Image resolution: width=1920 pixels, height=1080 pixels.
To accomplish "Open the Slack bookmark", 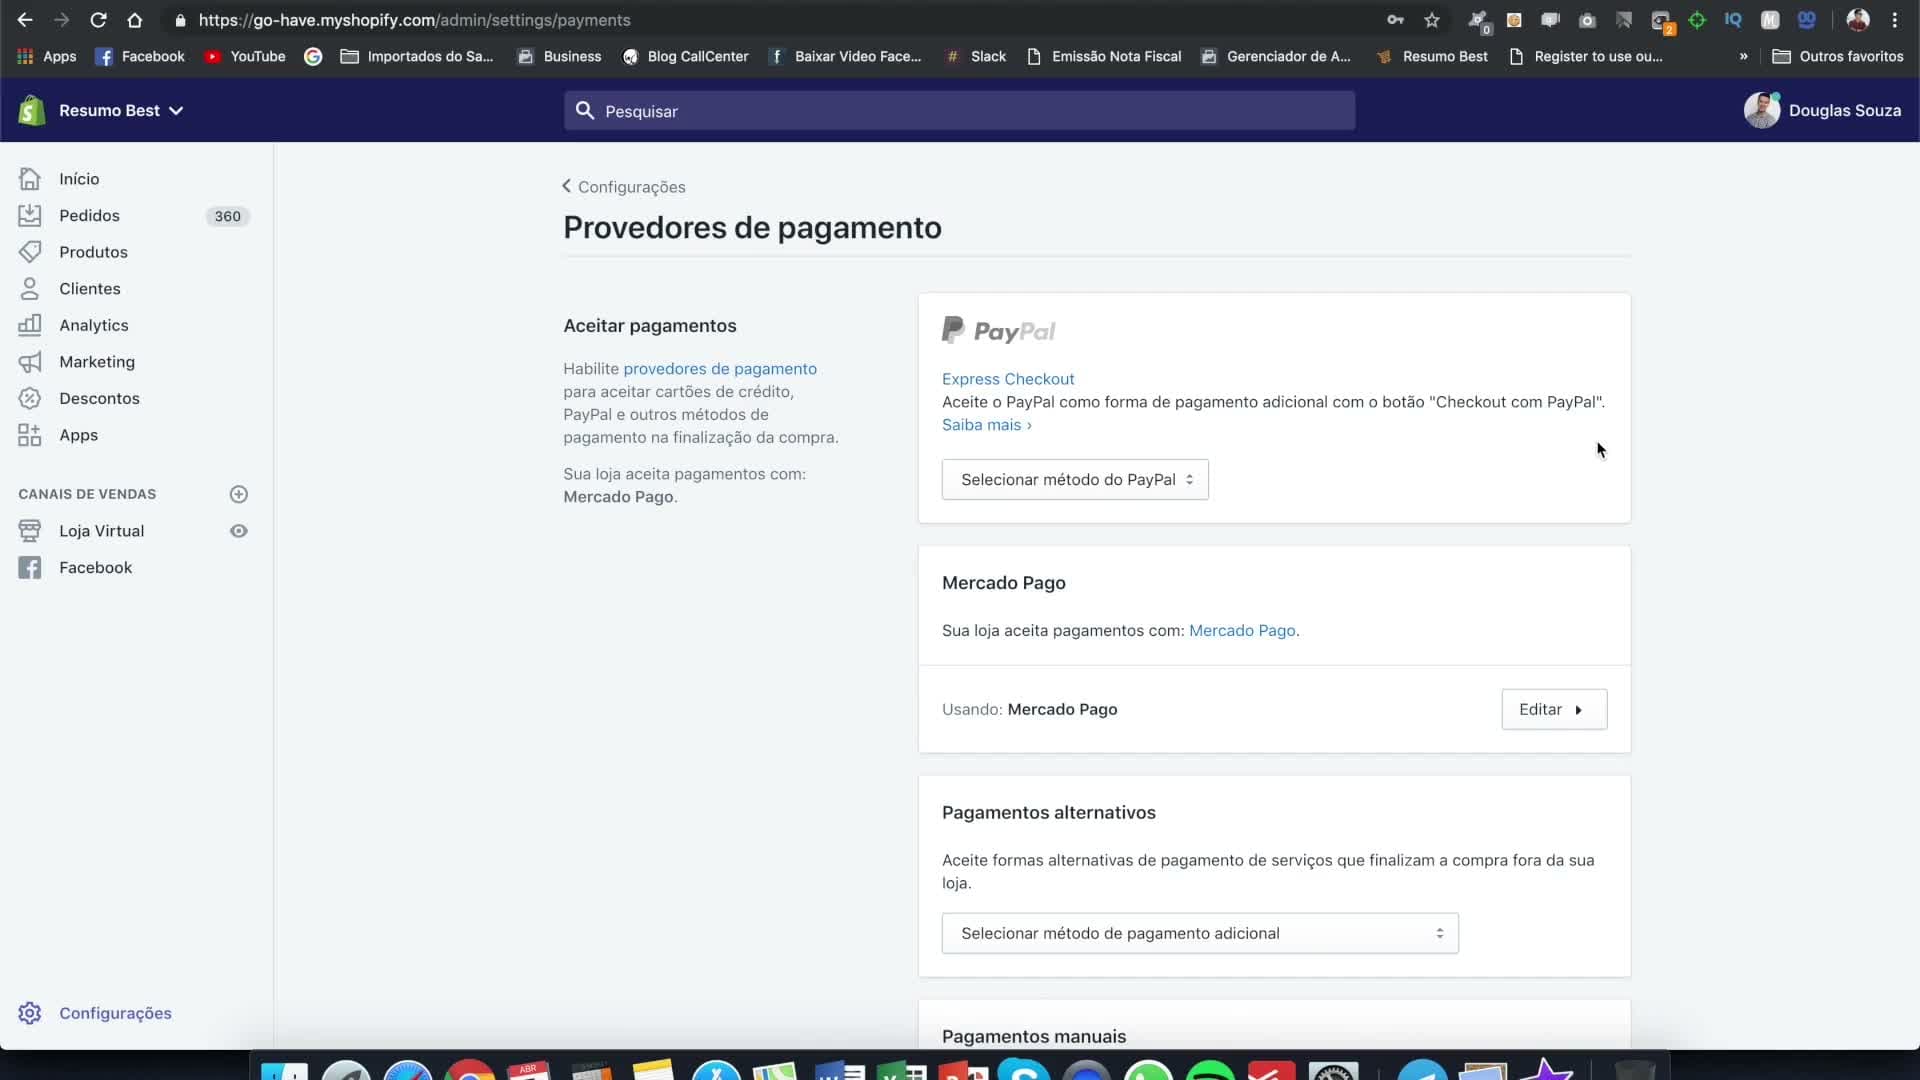I will pos(976,56).
